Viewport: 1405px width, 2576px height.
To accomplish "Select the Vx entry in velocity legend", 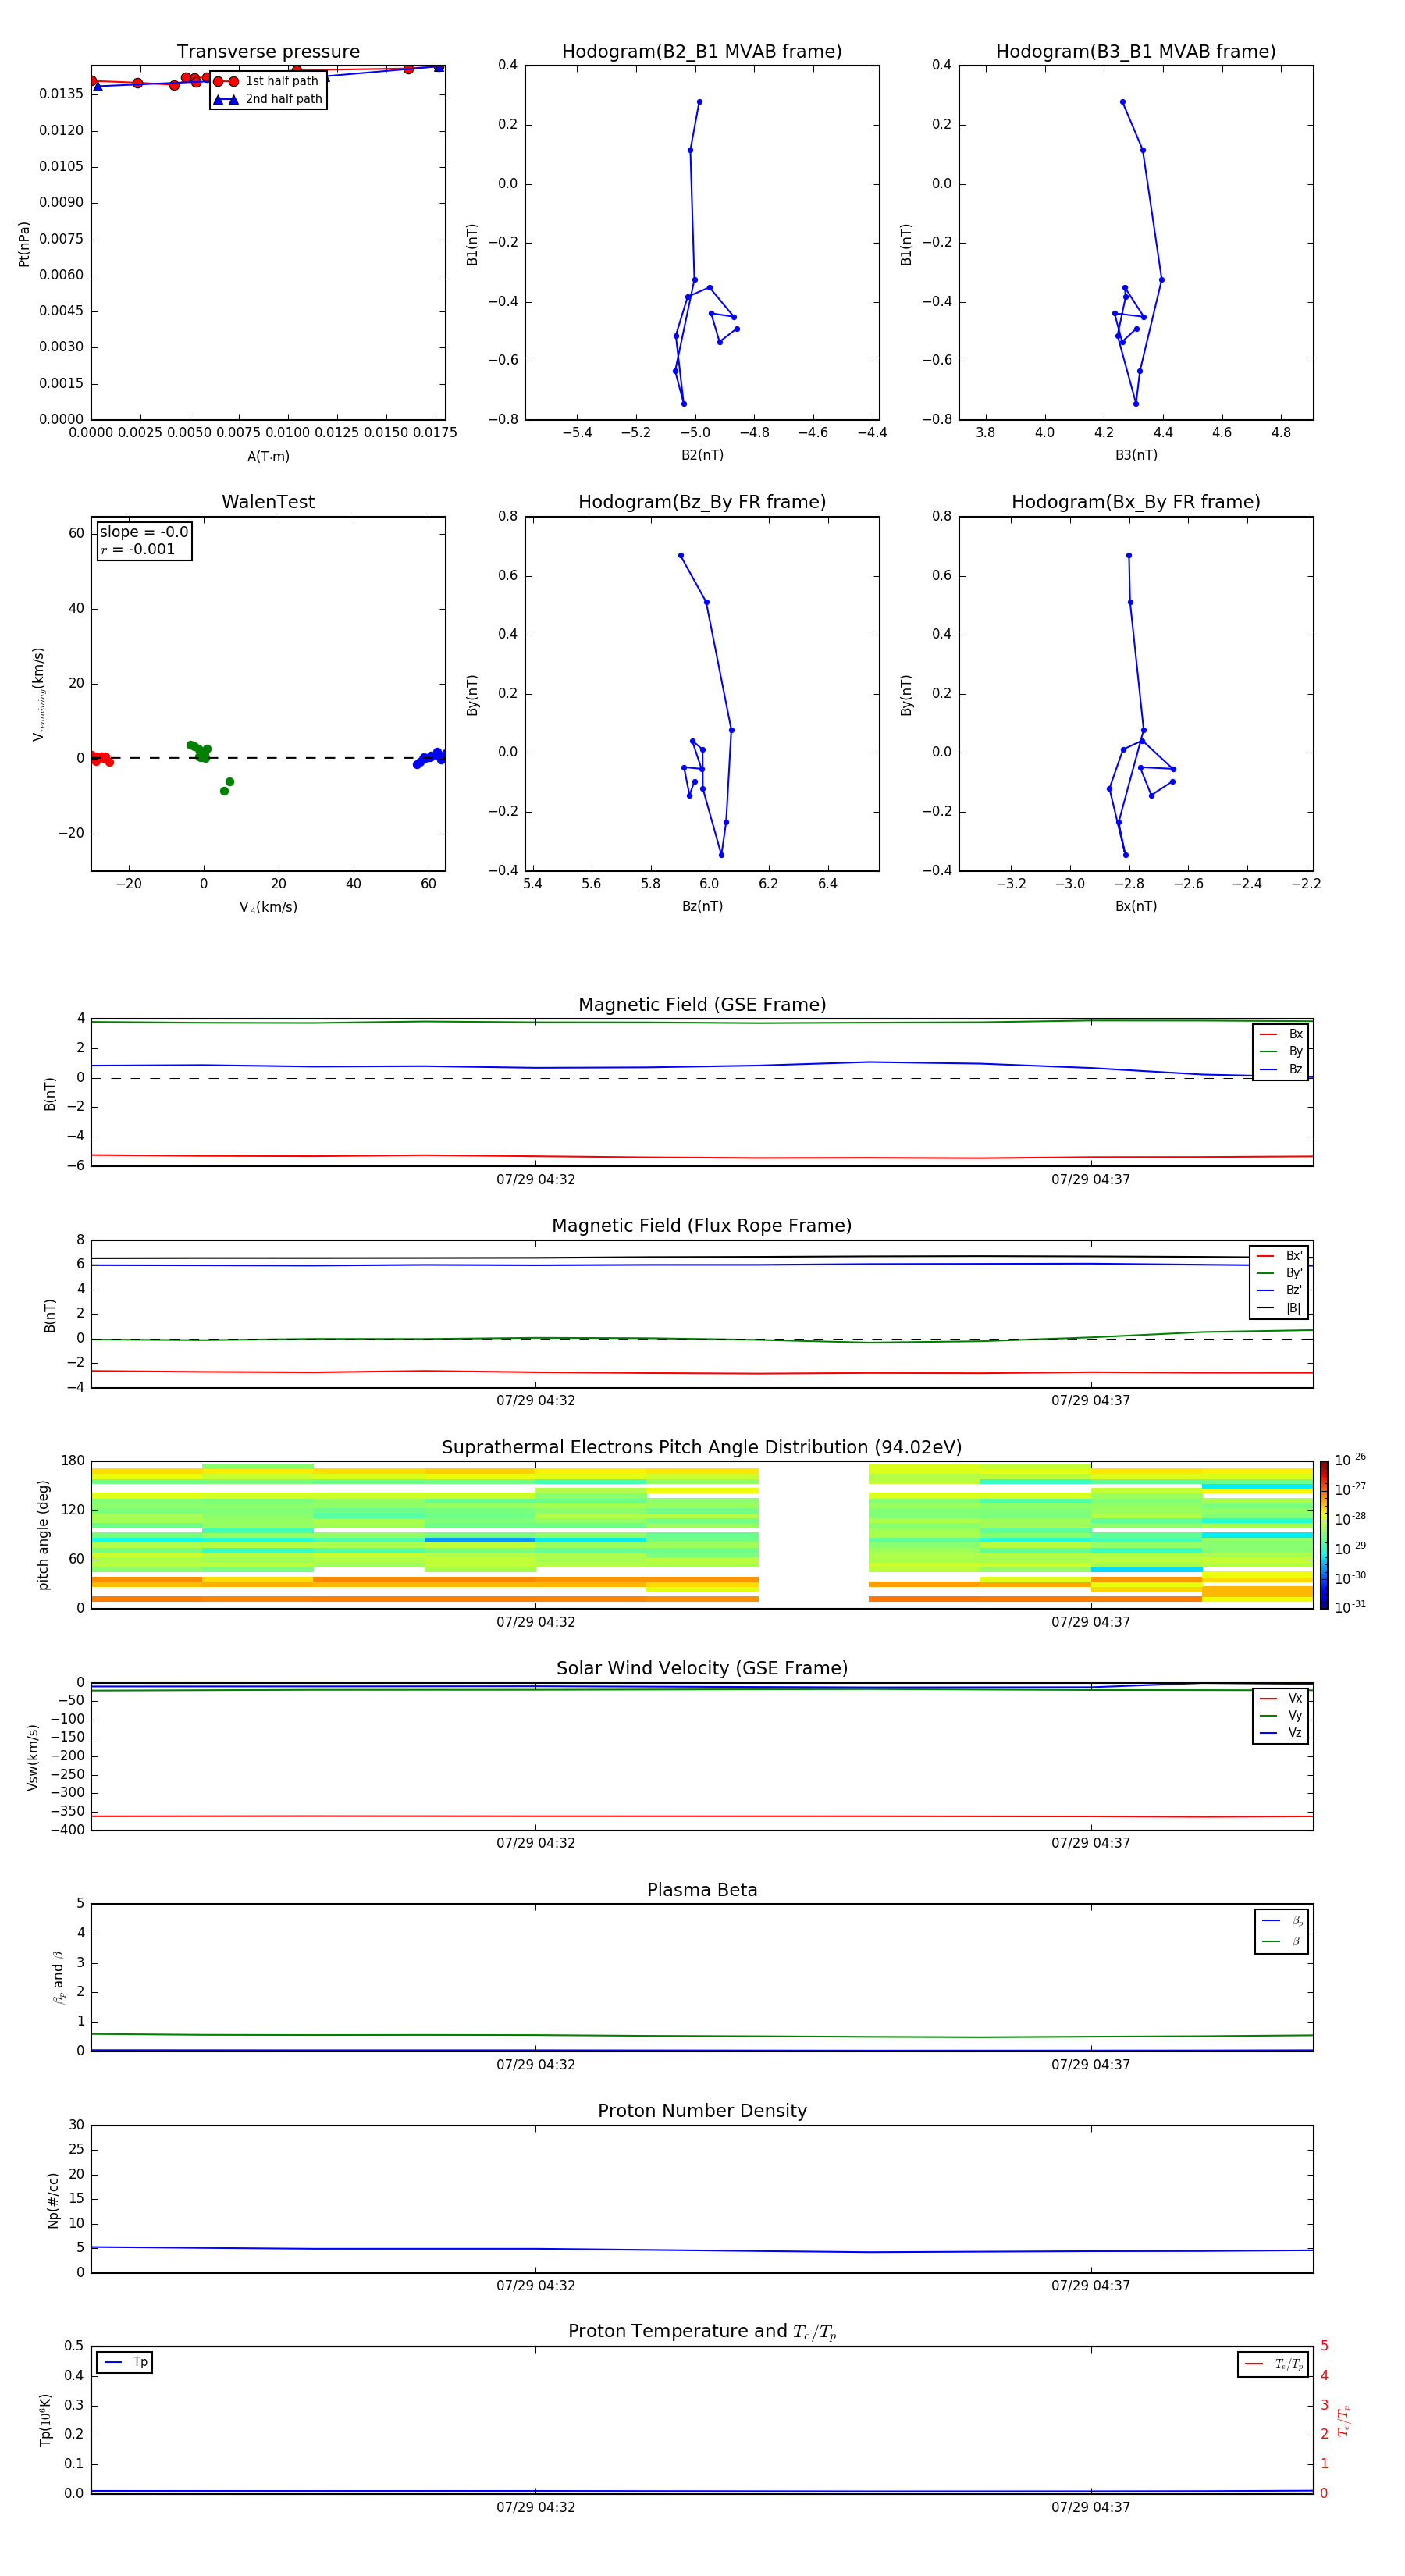I will tap(1281, 1698).
